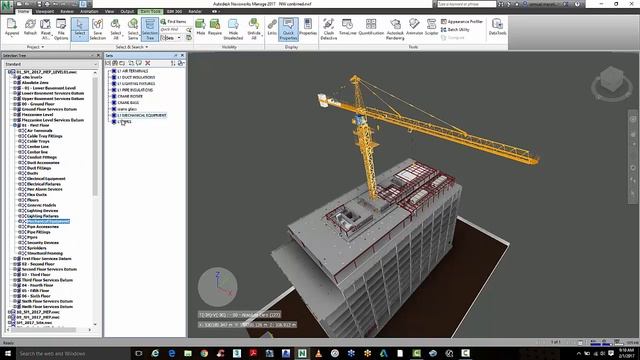This screenshot has width=640, height=360.
Task: Toggle Quick Properties display
Action: (288, 29)
